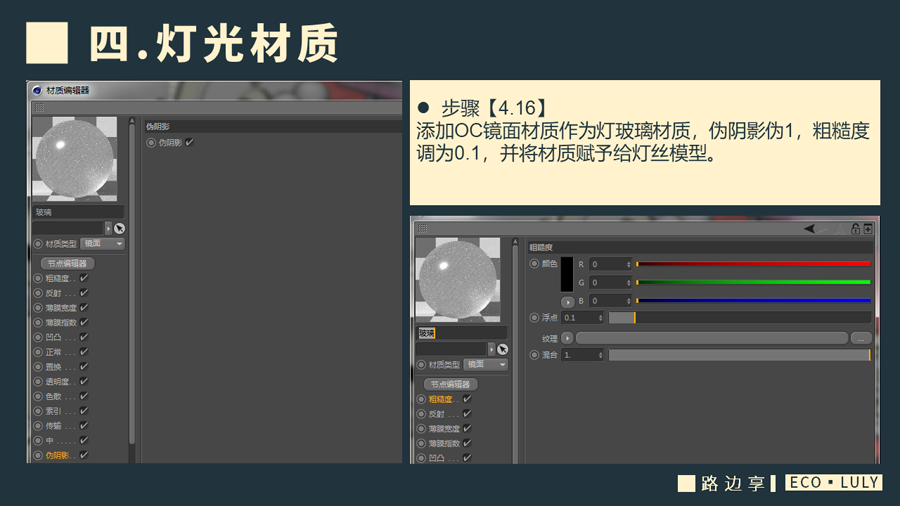The image size is (900, 506).
Task: Click the animation dot beside 透明度 channel
Action: (38, 382)
